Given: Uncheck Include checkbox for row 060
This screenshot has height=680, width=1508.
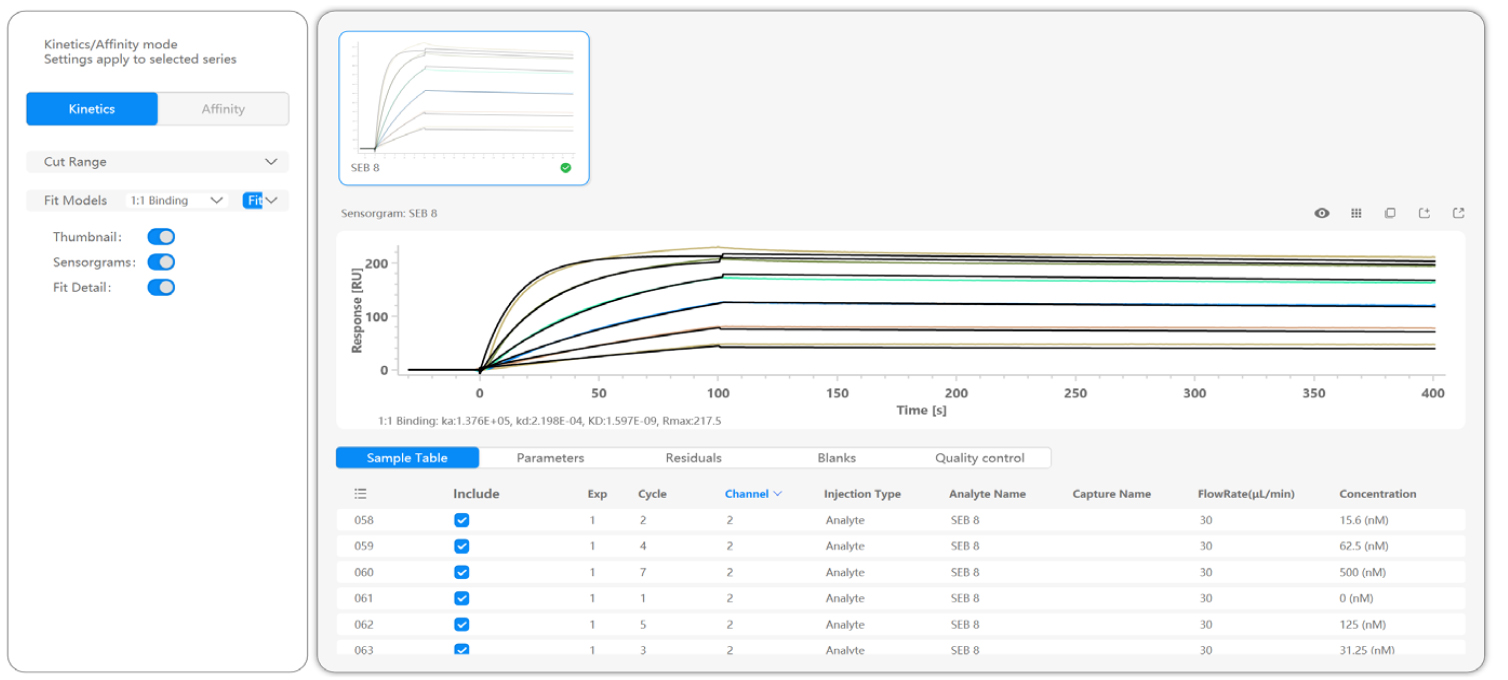Looking at the screenshot, I should tap(461, 572).
